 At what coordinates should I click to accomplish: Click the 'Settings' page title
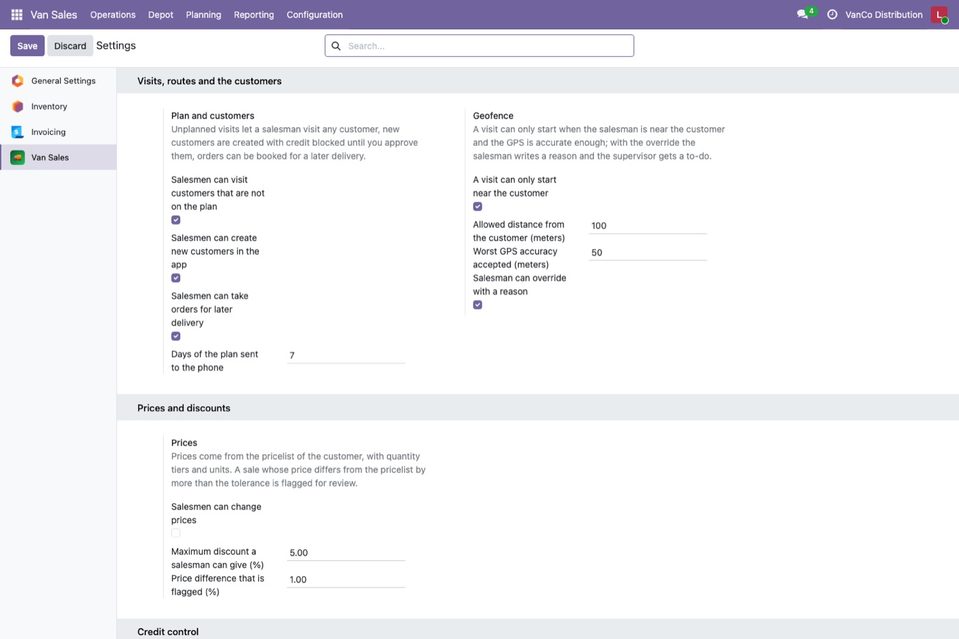pyautogui.click(x=116, y=46)
